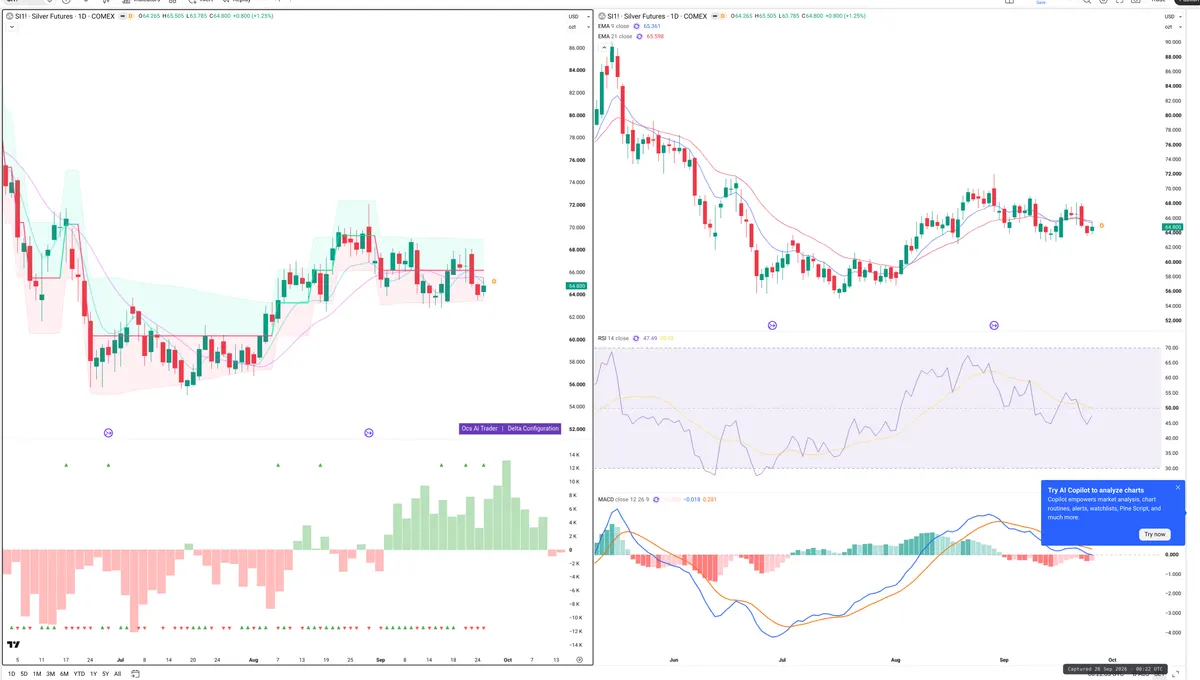This screenshot has width=1200, height=680.
Task: Click the RSI 14 close legend label
Action: point(613,338)
